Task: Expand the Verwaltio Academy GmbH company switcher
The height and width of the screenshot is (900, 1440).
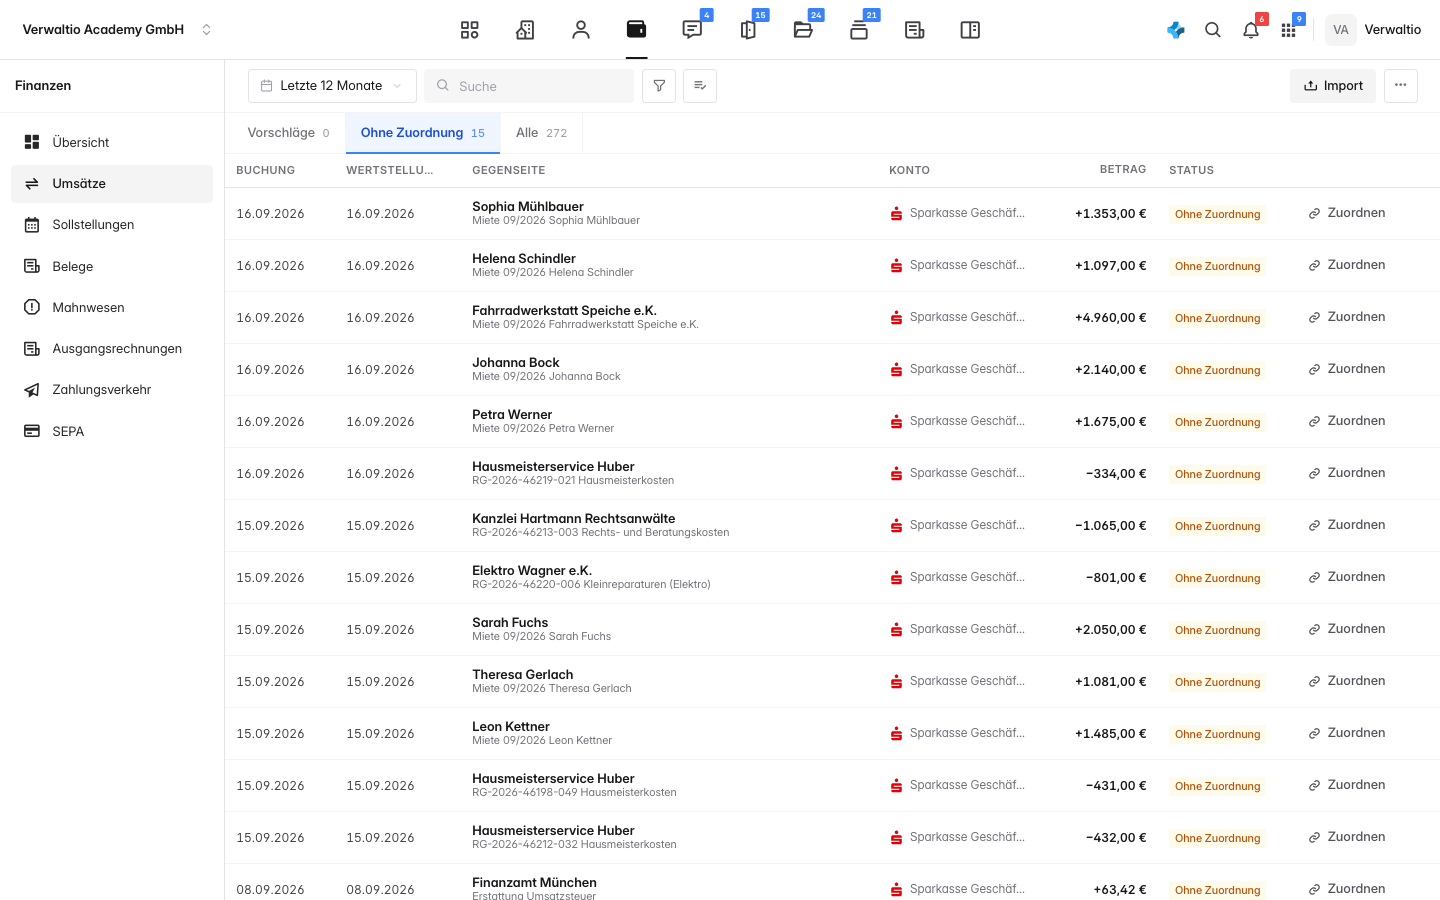Action: pyautogui.click(x=118, y=30)
